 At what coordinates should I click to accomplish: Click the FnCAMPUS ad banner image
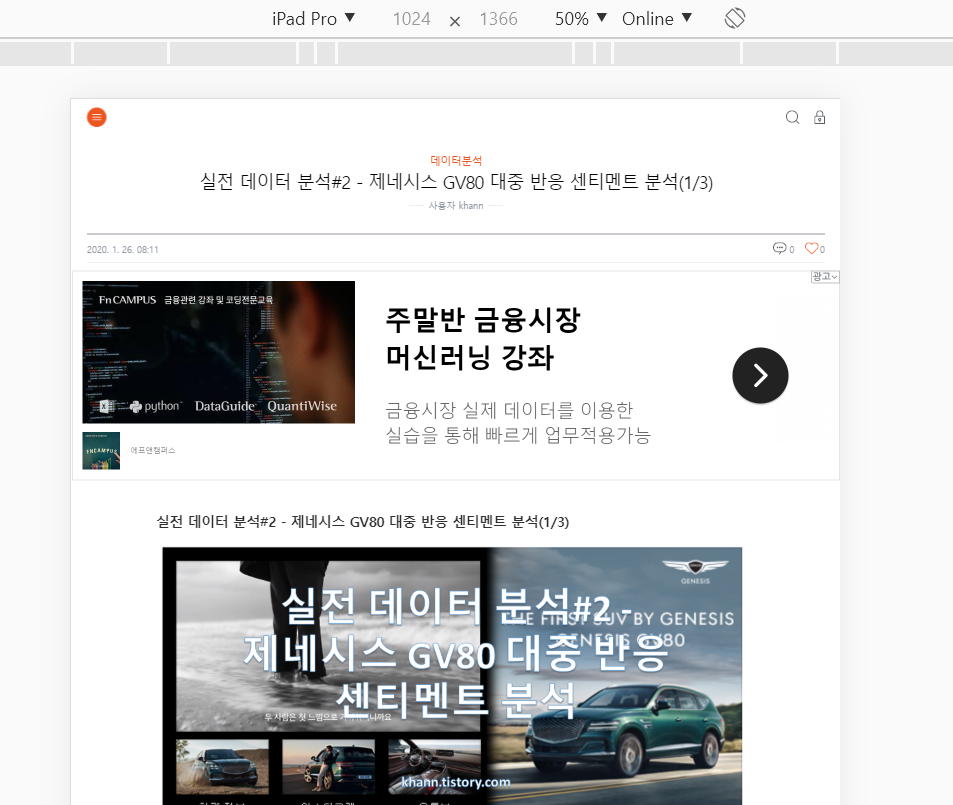[x=219, y=352]
